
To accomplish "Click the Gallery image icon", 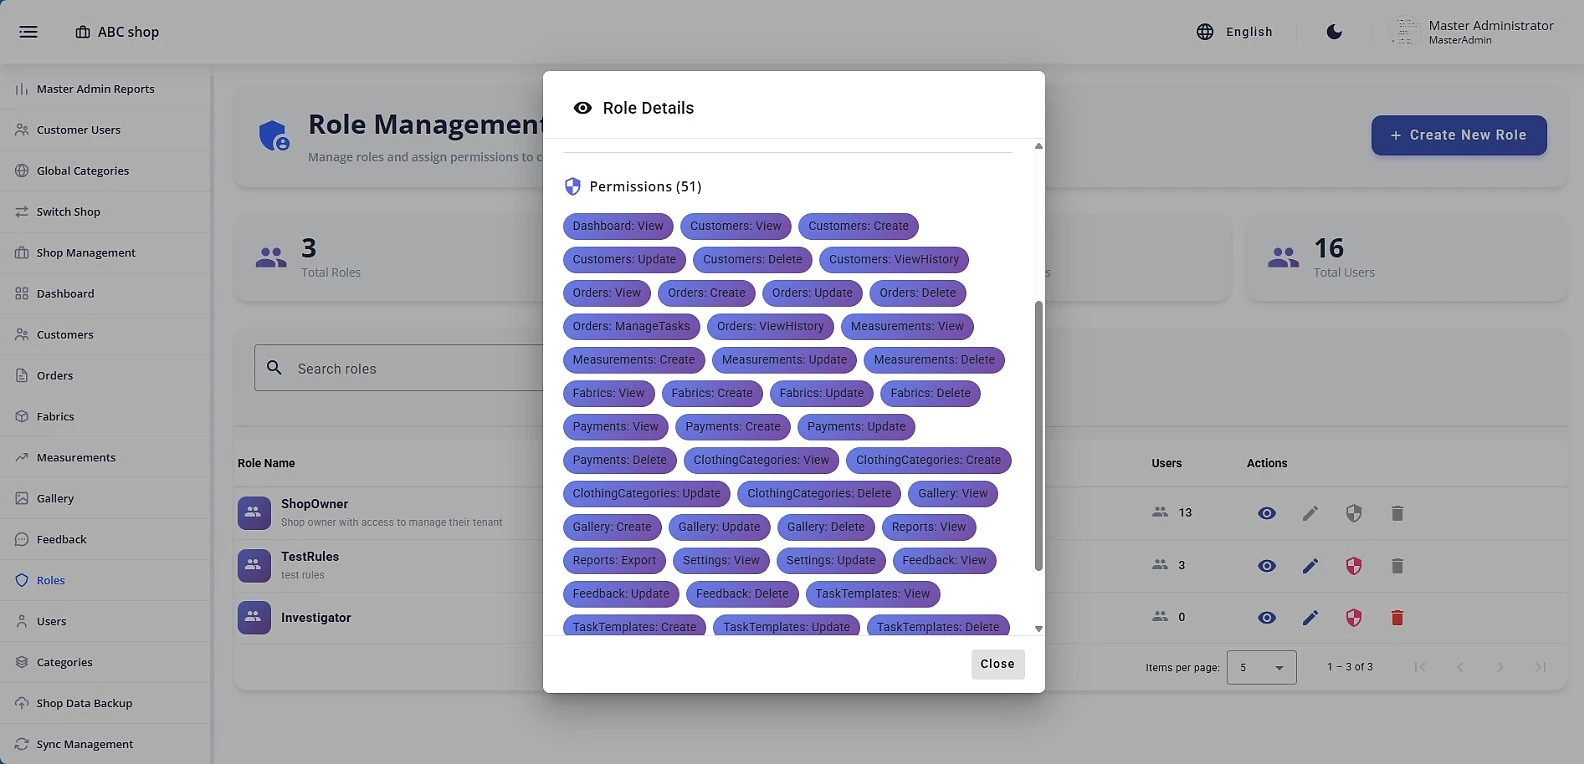I will click(22, 499).
